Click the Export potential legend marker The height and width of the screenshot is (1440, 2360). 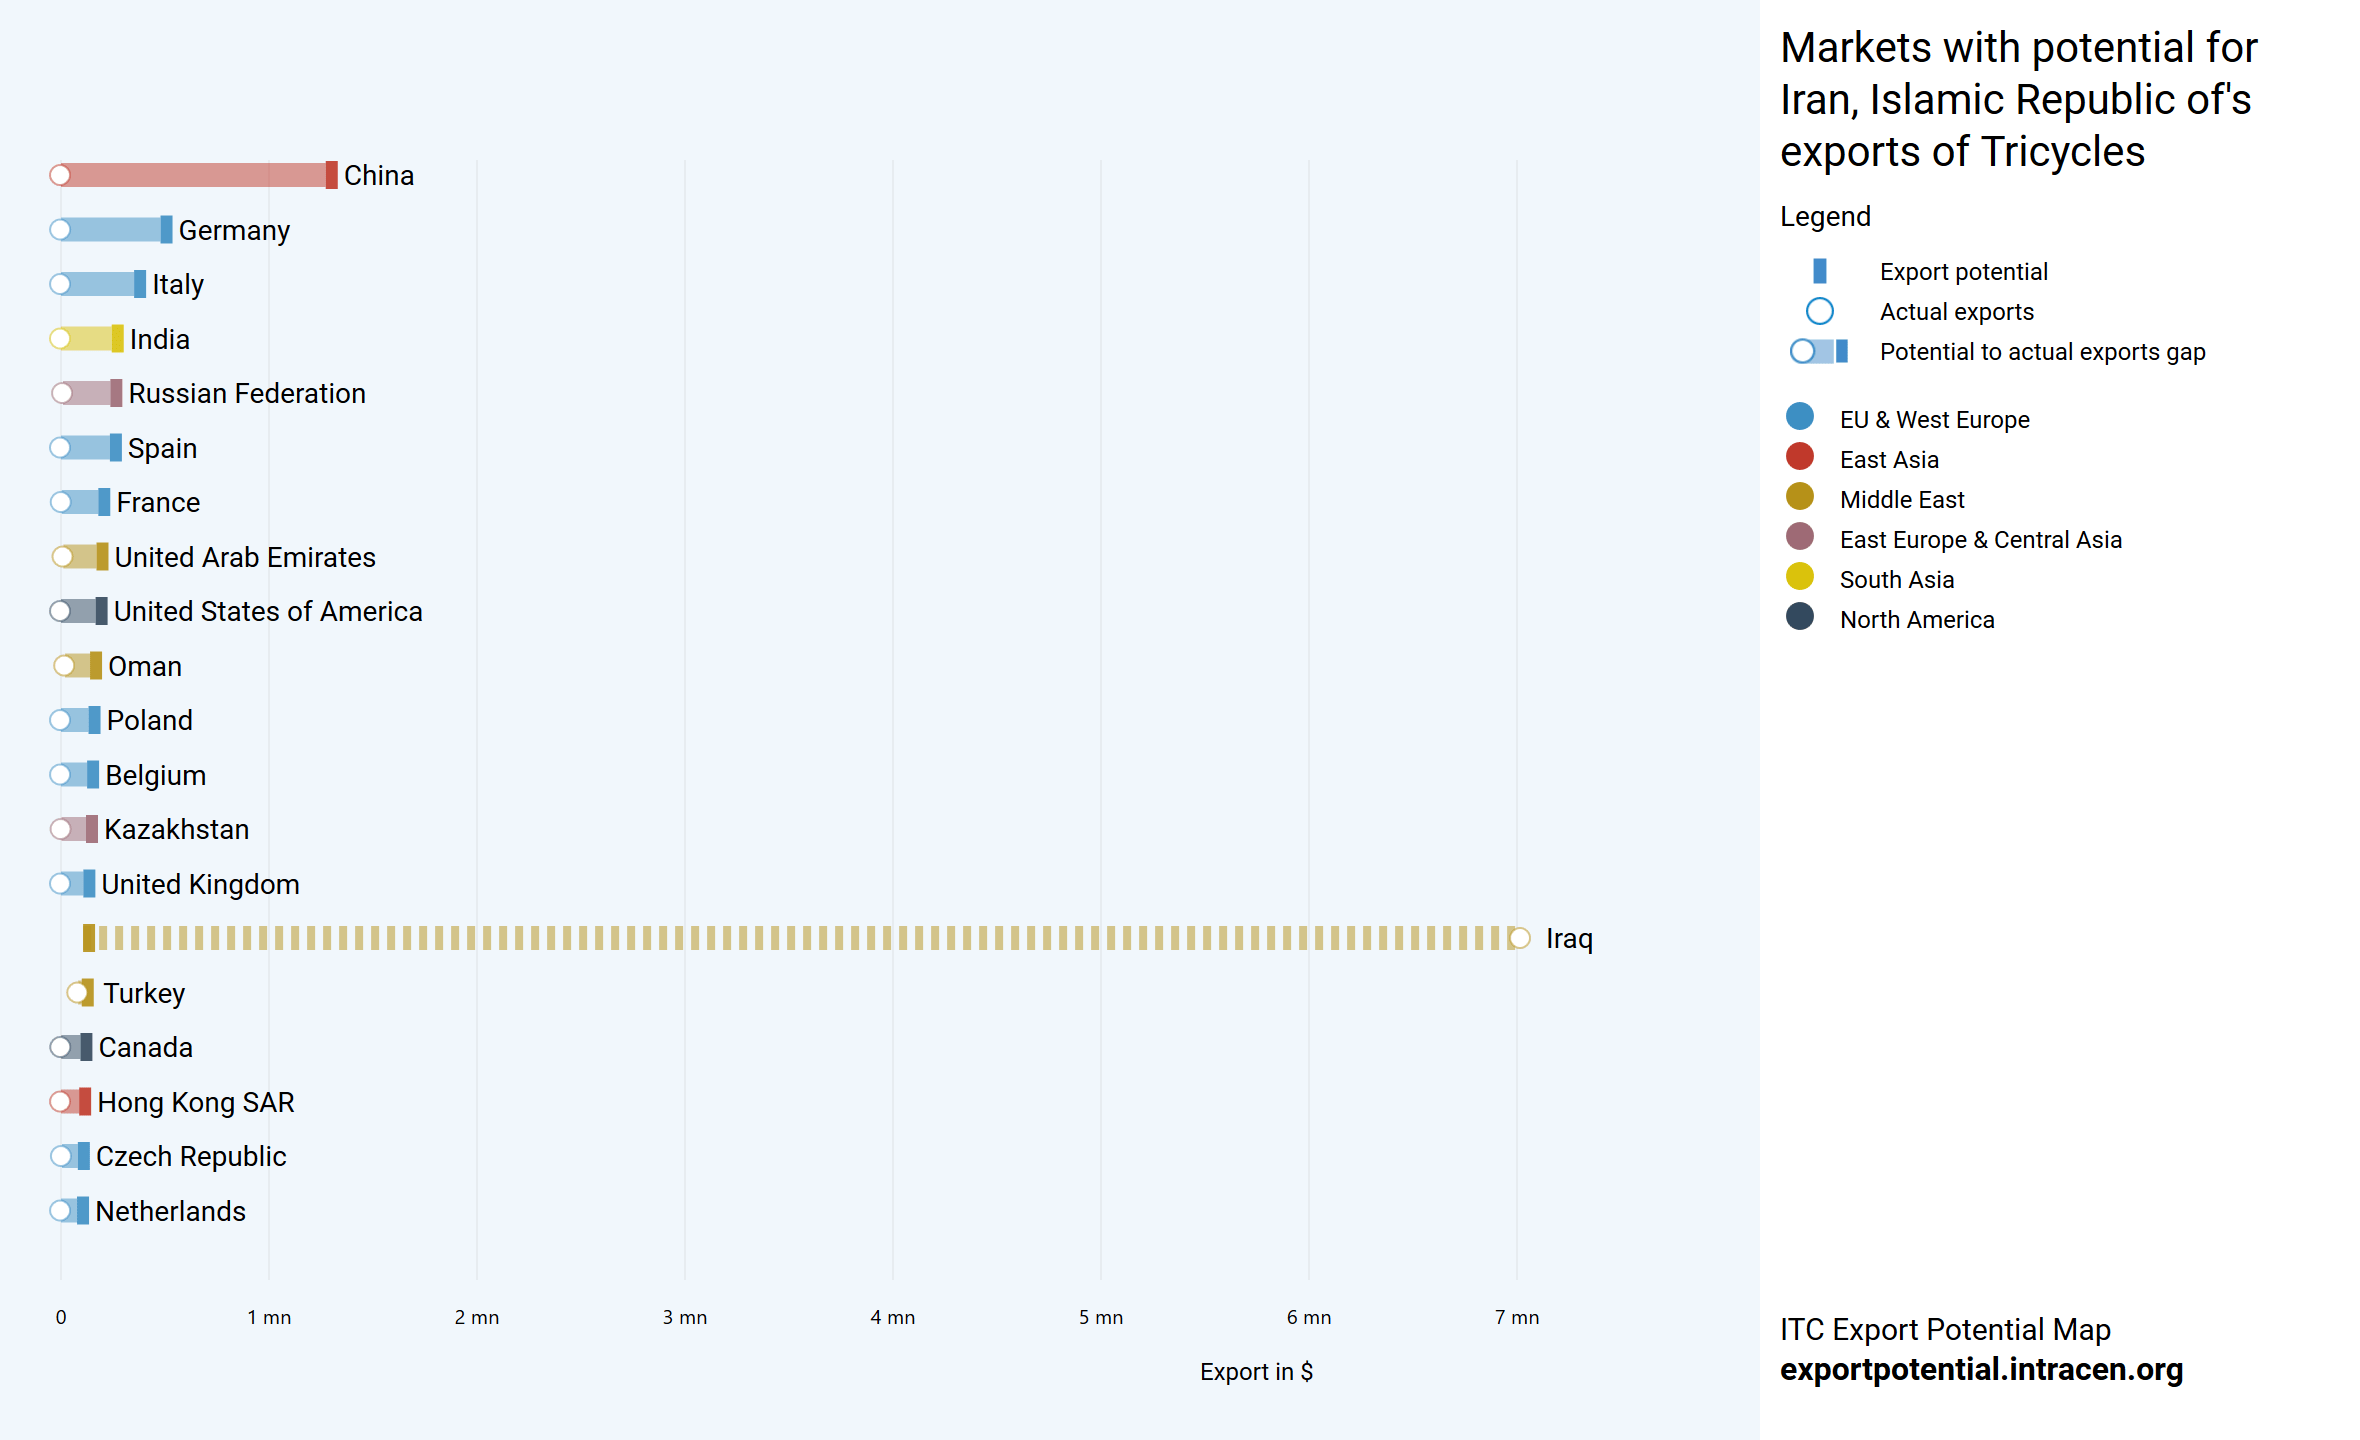pos(1819,271)
